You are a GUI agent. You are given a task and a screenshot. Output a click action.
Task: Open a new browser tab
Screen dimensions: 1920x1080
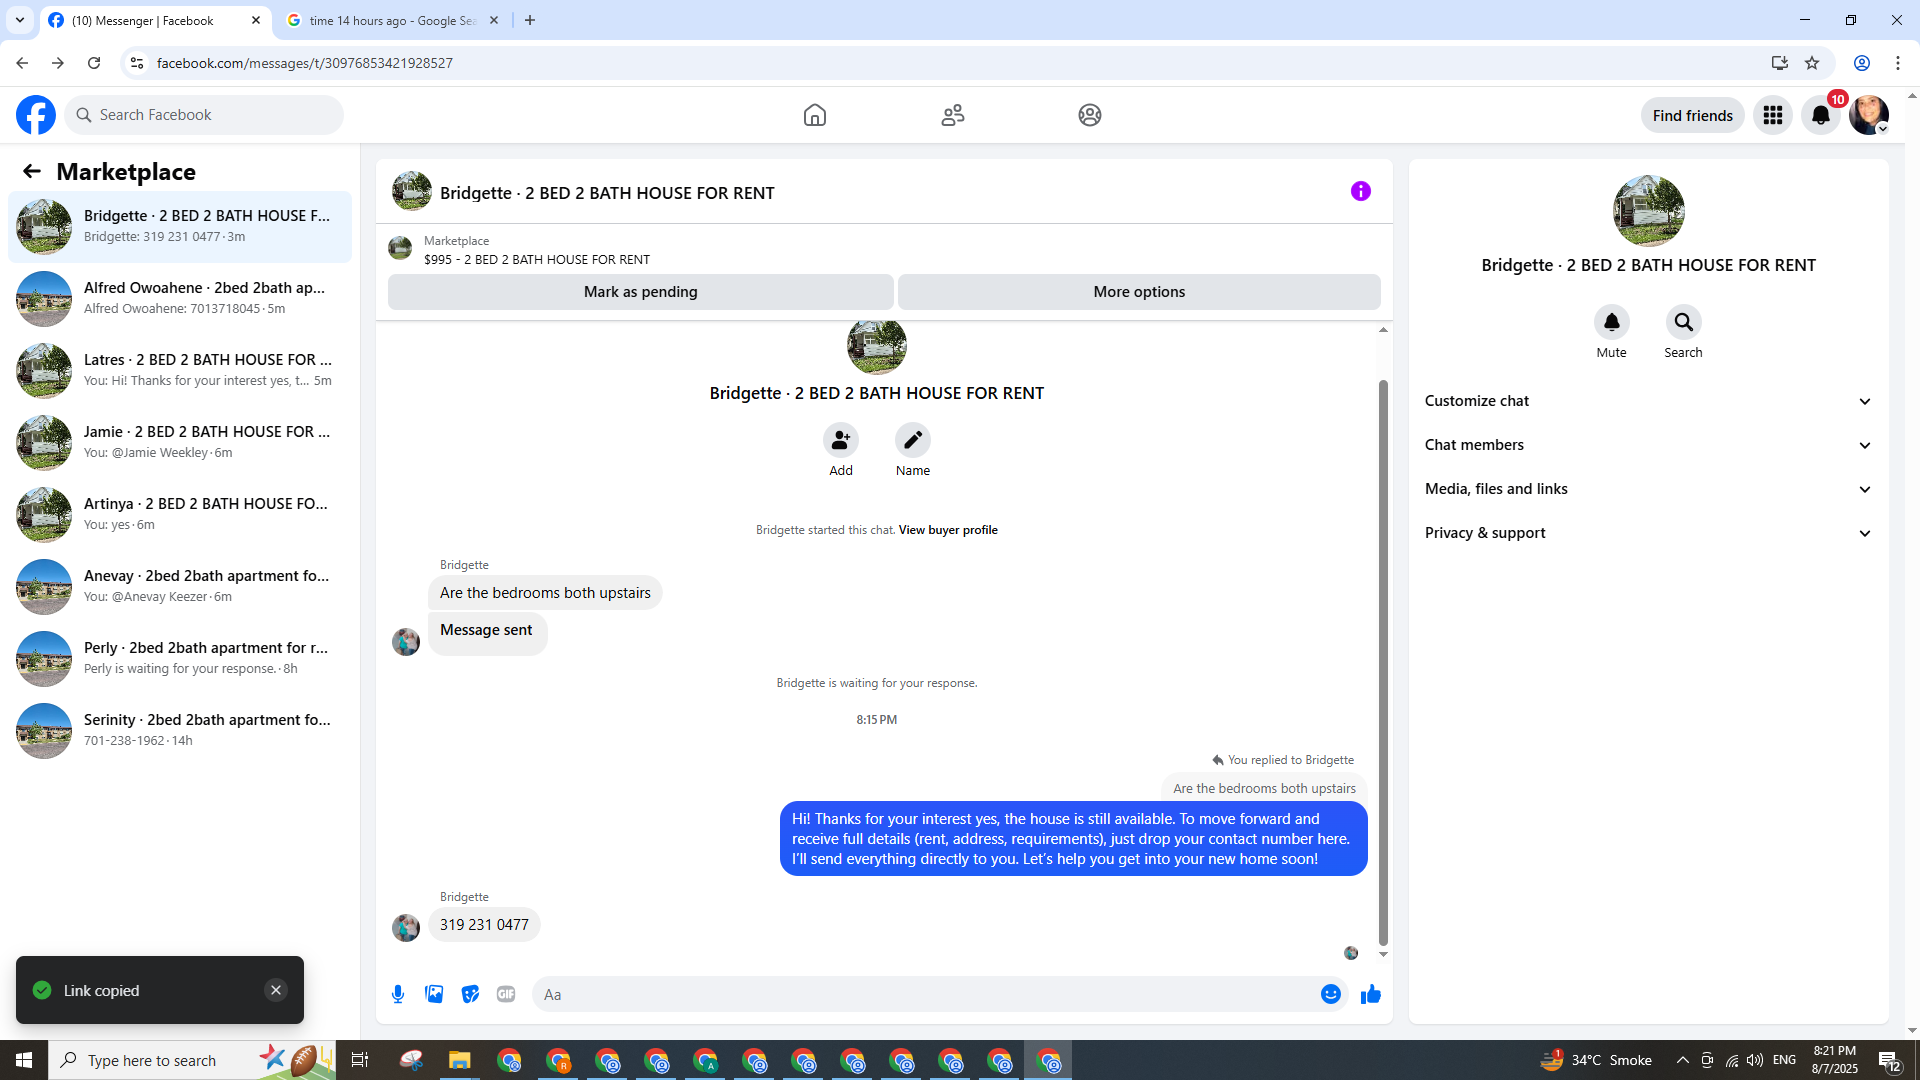(530, 20)
